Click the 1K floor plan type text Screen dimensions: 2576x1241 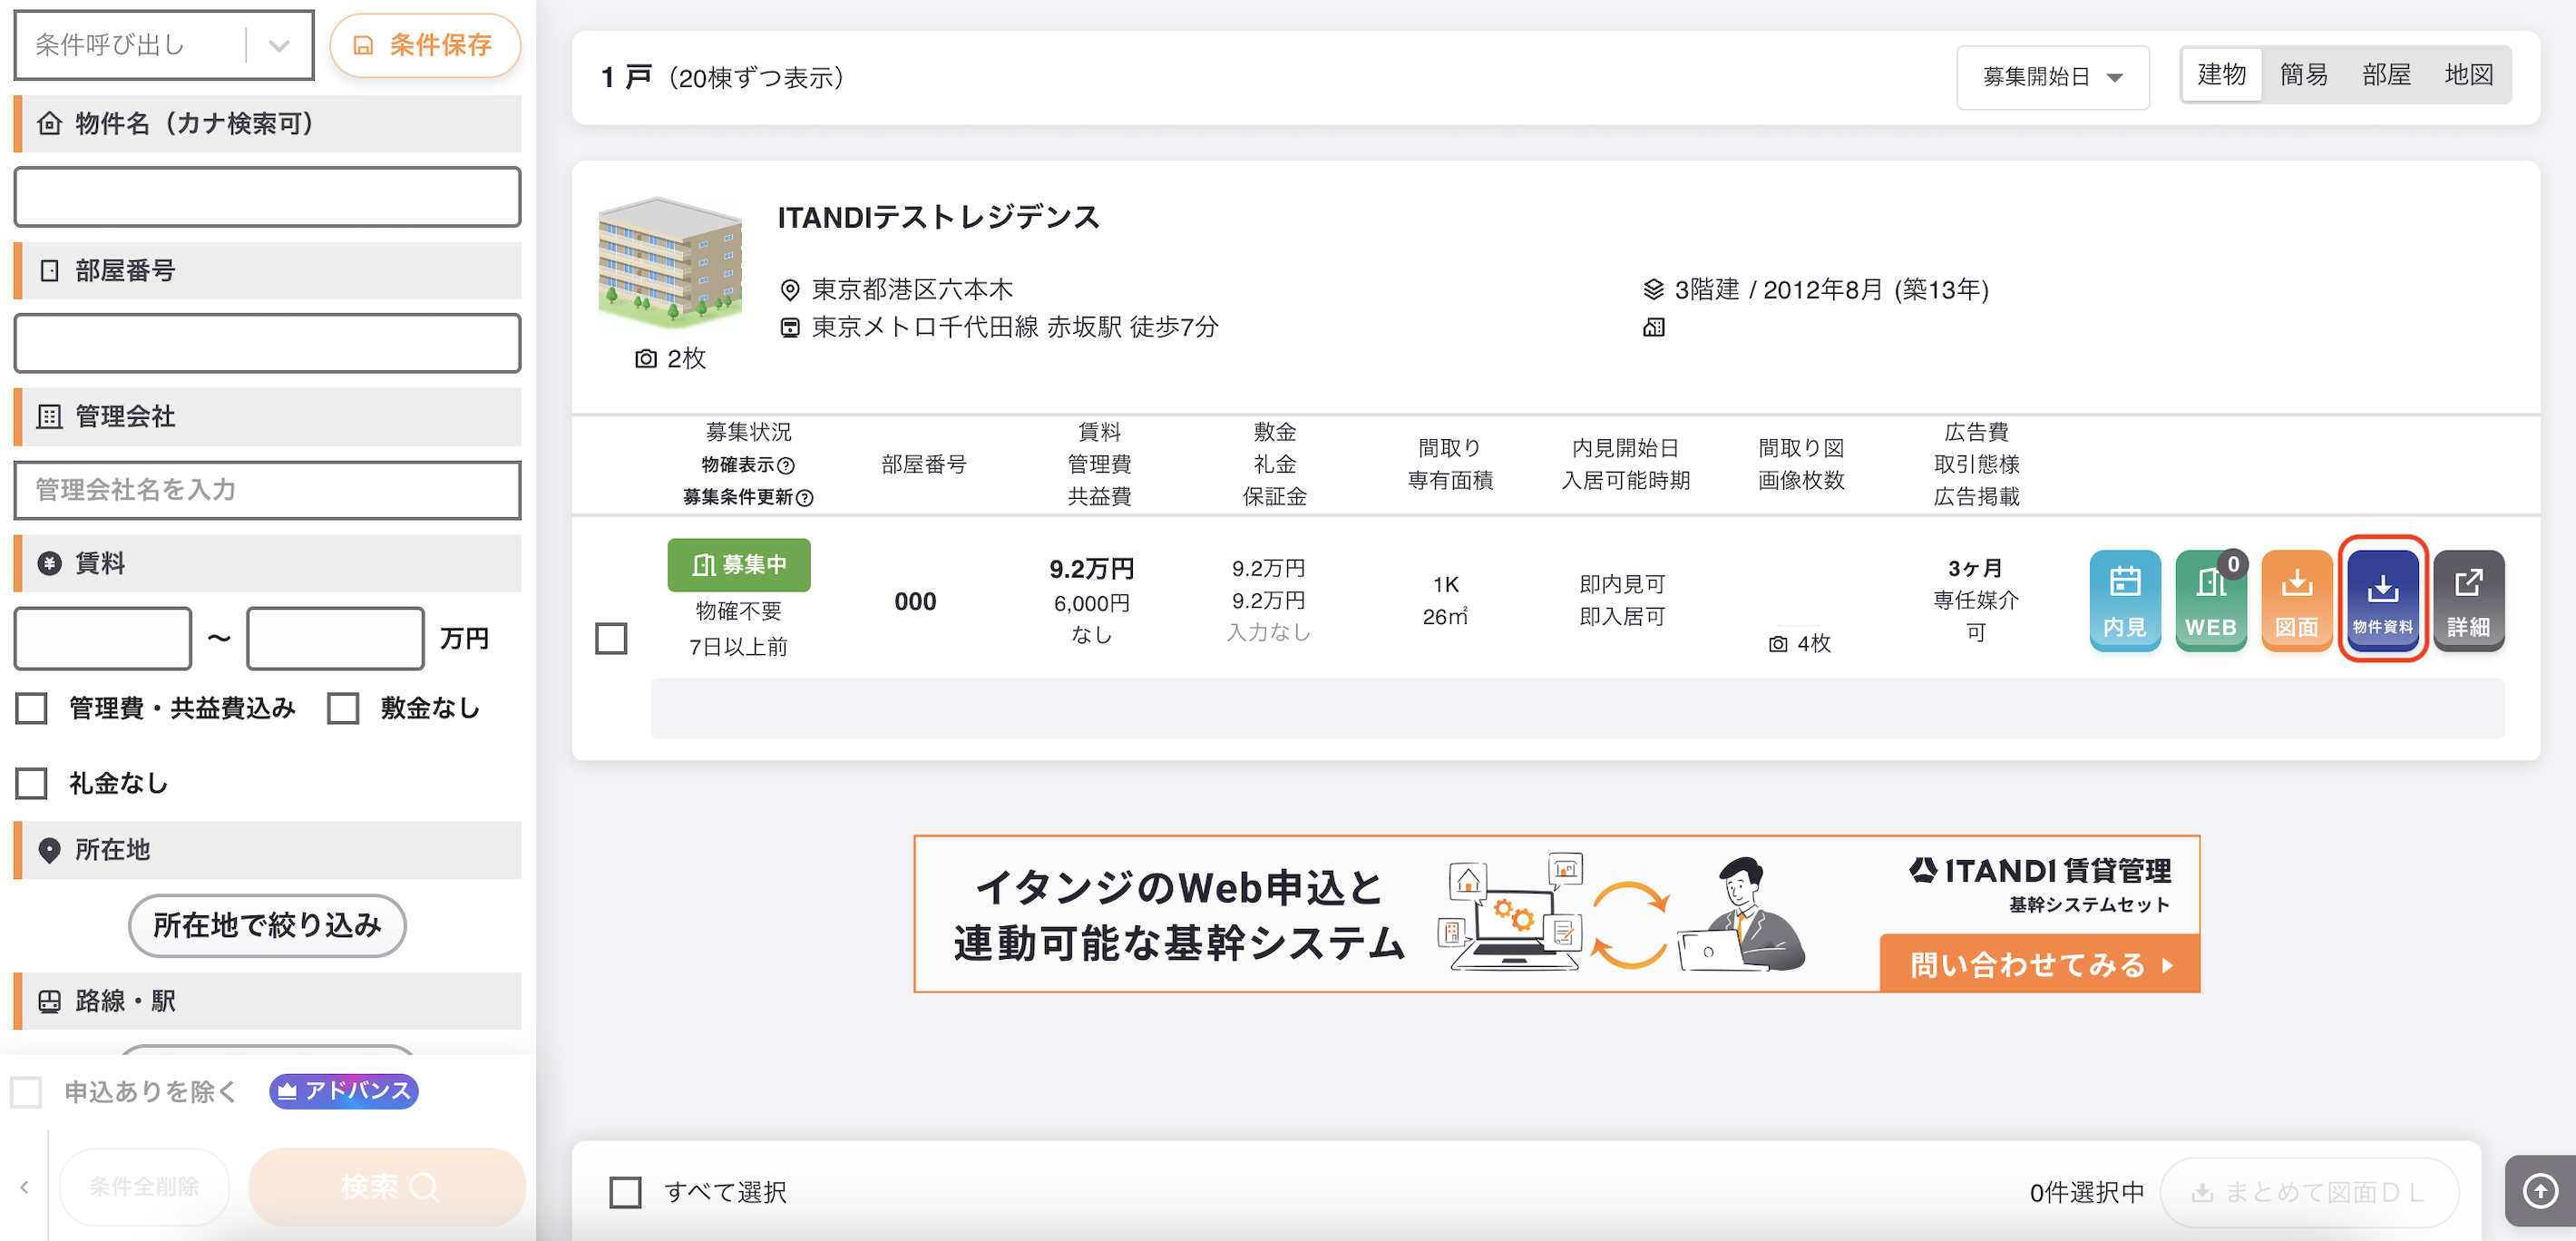tap(1446, 584)
